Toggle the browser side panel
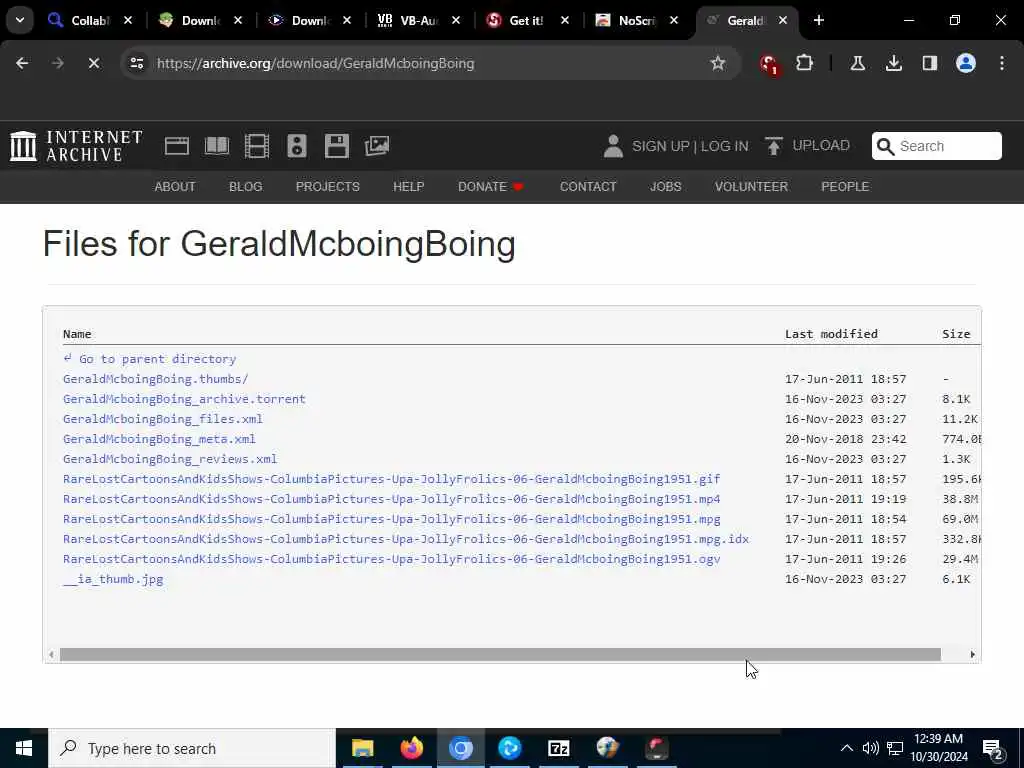 point(929,63)
